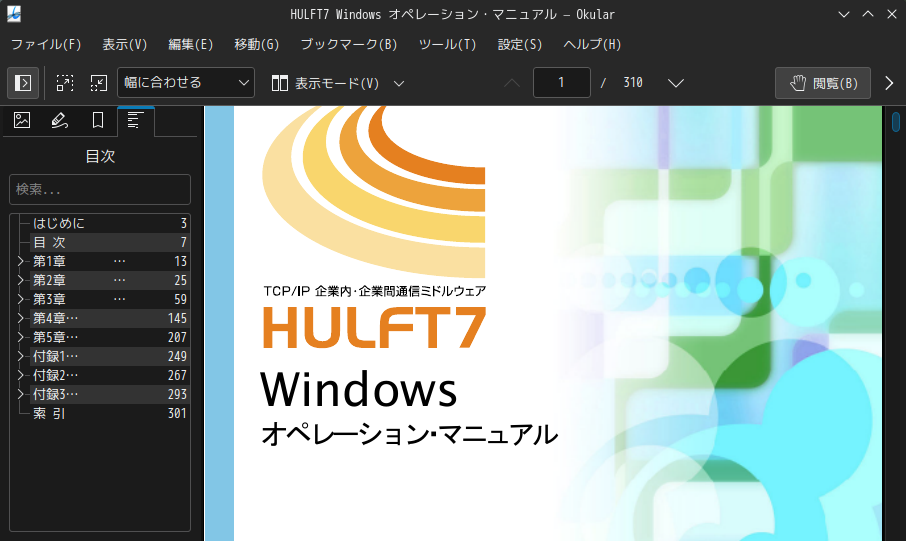The width and height of the screenshot is (906, 541).
Task: Open 編集(E) menu
Action: (191, 45)
